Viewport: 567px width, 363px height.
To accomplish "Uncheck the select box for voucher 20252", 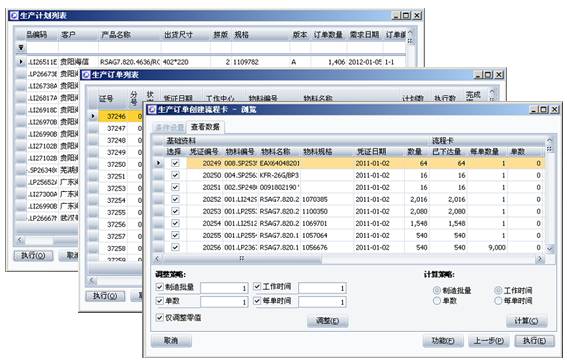I will (x=175, y=199).
